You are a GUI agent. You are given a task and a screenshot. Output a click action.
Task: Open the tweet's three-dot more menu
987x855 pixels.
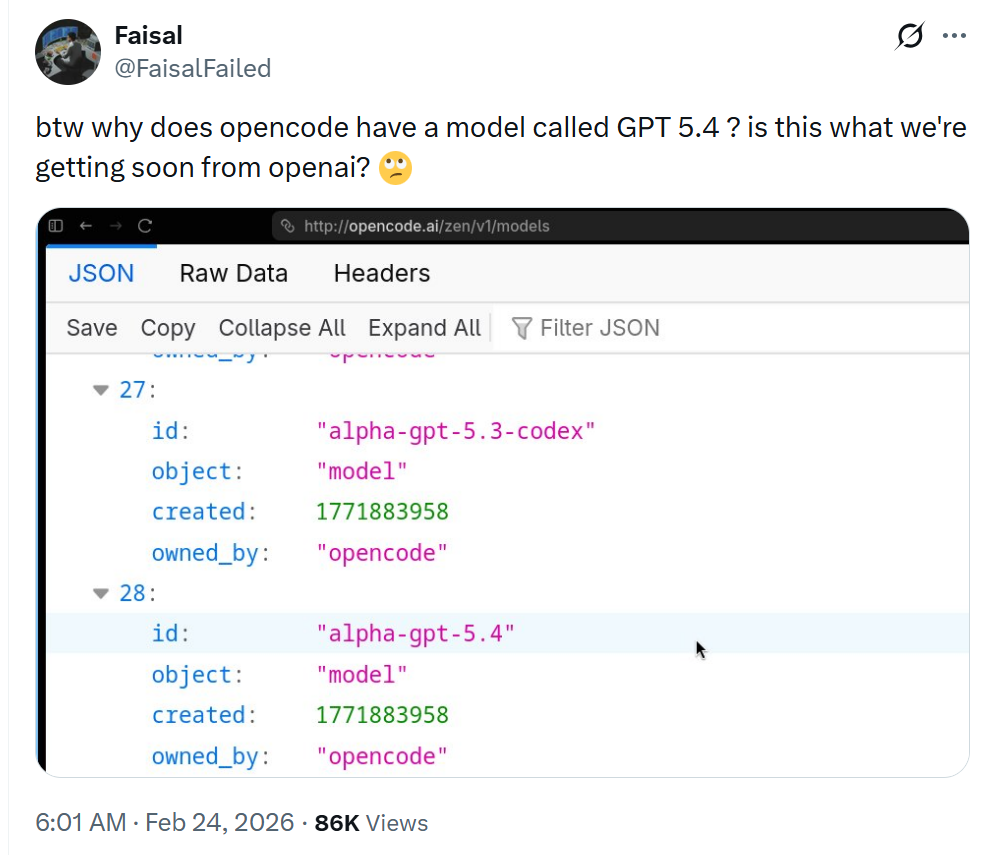tap(955, 37)
